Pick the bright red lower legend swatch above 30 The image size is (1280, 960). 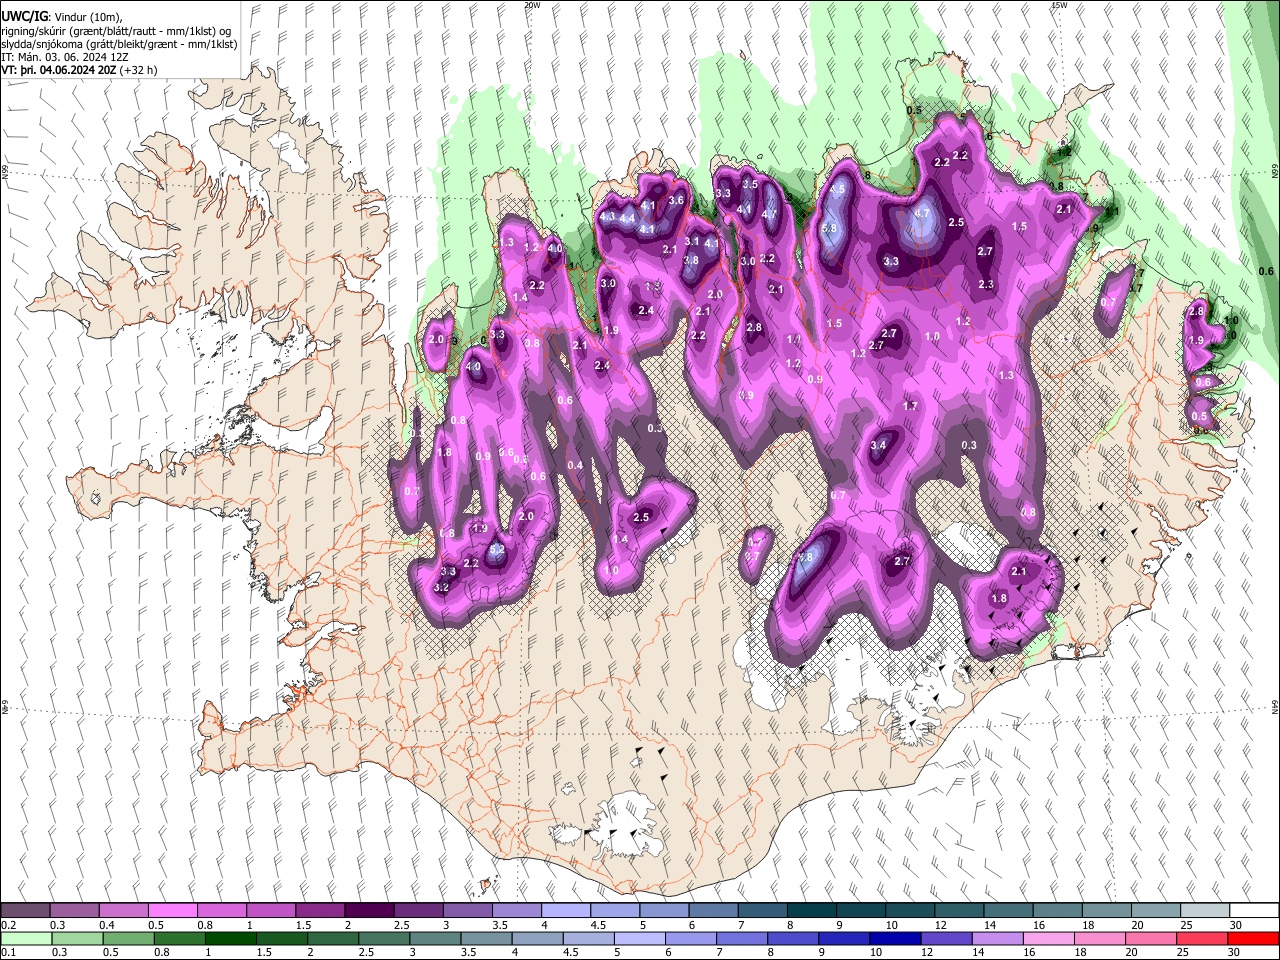point(1253,938)
